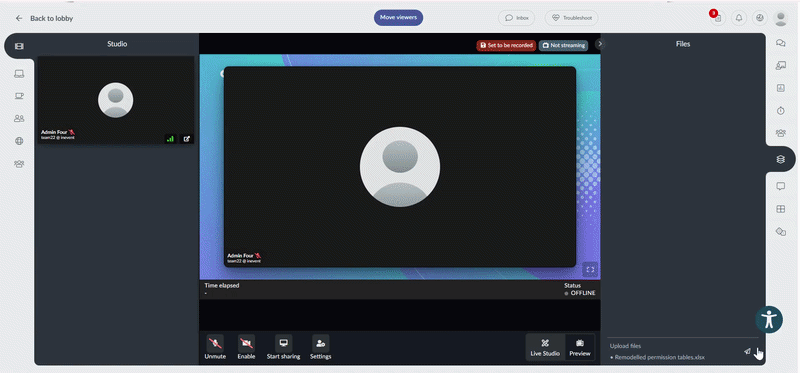This screenshot has height=373, width=800.
Task: Start sharing the screen
Action: (283, 347)
